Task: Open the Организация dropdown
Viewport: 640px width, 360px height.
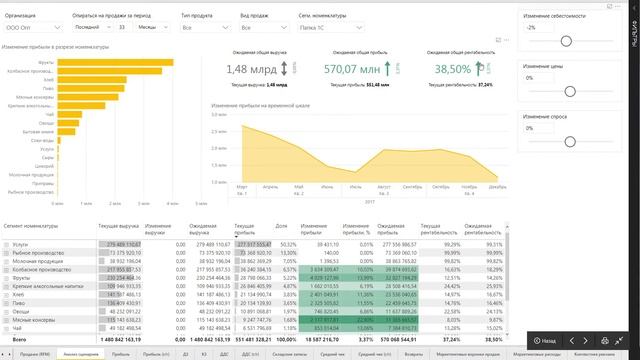Action: tap(33, 28)
